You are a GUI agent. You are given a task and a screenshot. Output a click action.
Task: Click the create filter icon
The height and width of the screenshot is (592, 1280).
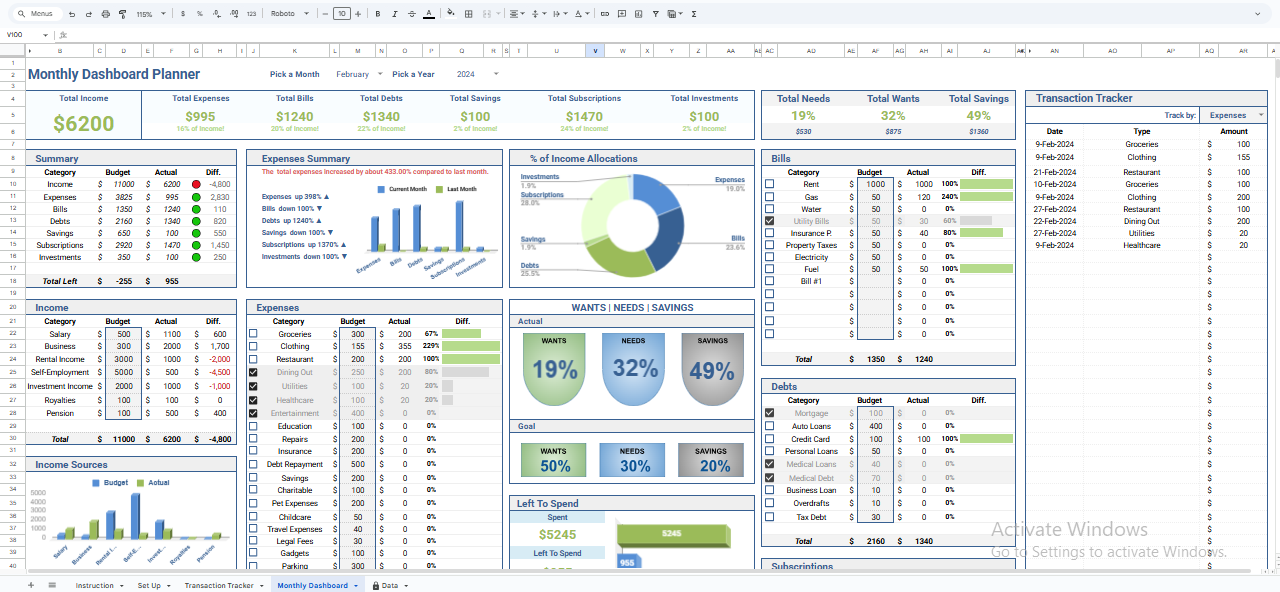pyautogui.click(x=656, y=13)
